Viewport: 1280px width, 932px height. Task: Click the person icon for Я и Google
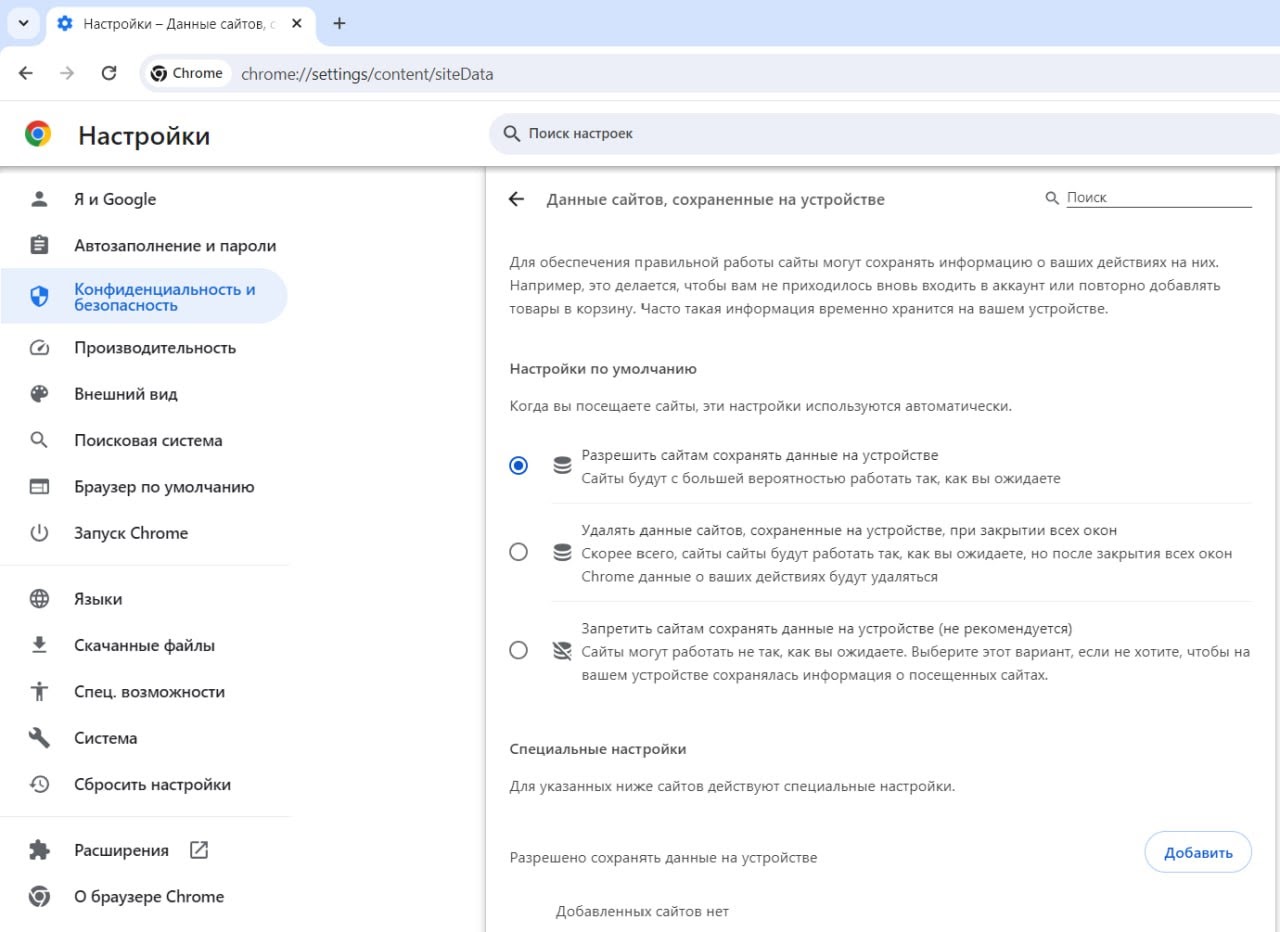tap(39, 199)
